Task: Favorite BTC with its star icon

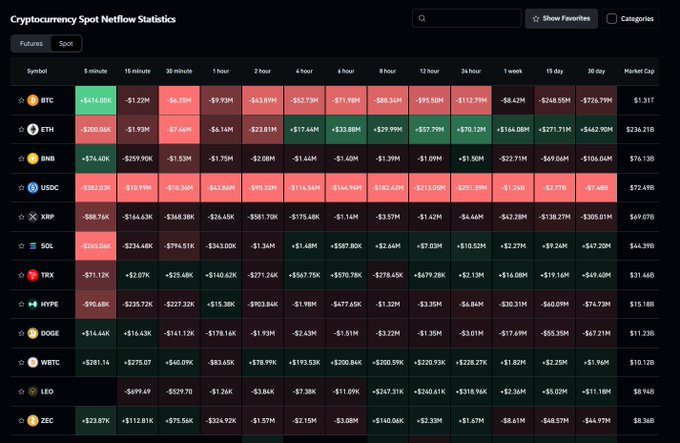Action: [21, 100]
